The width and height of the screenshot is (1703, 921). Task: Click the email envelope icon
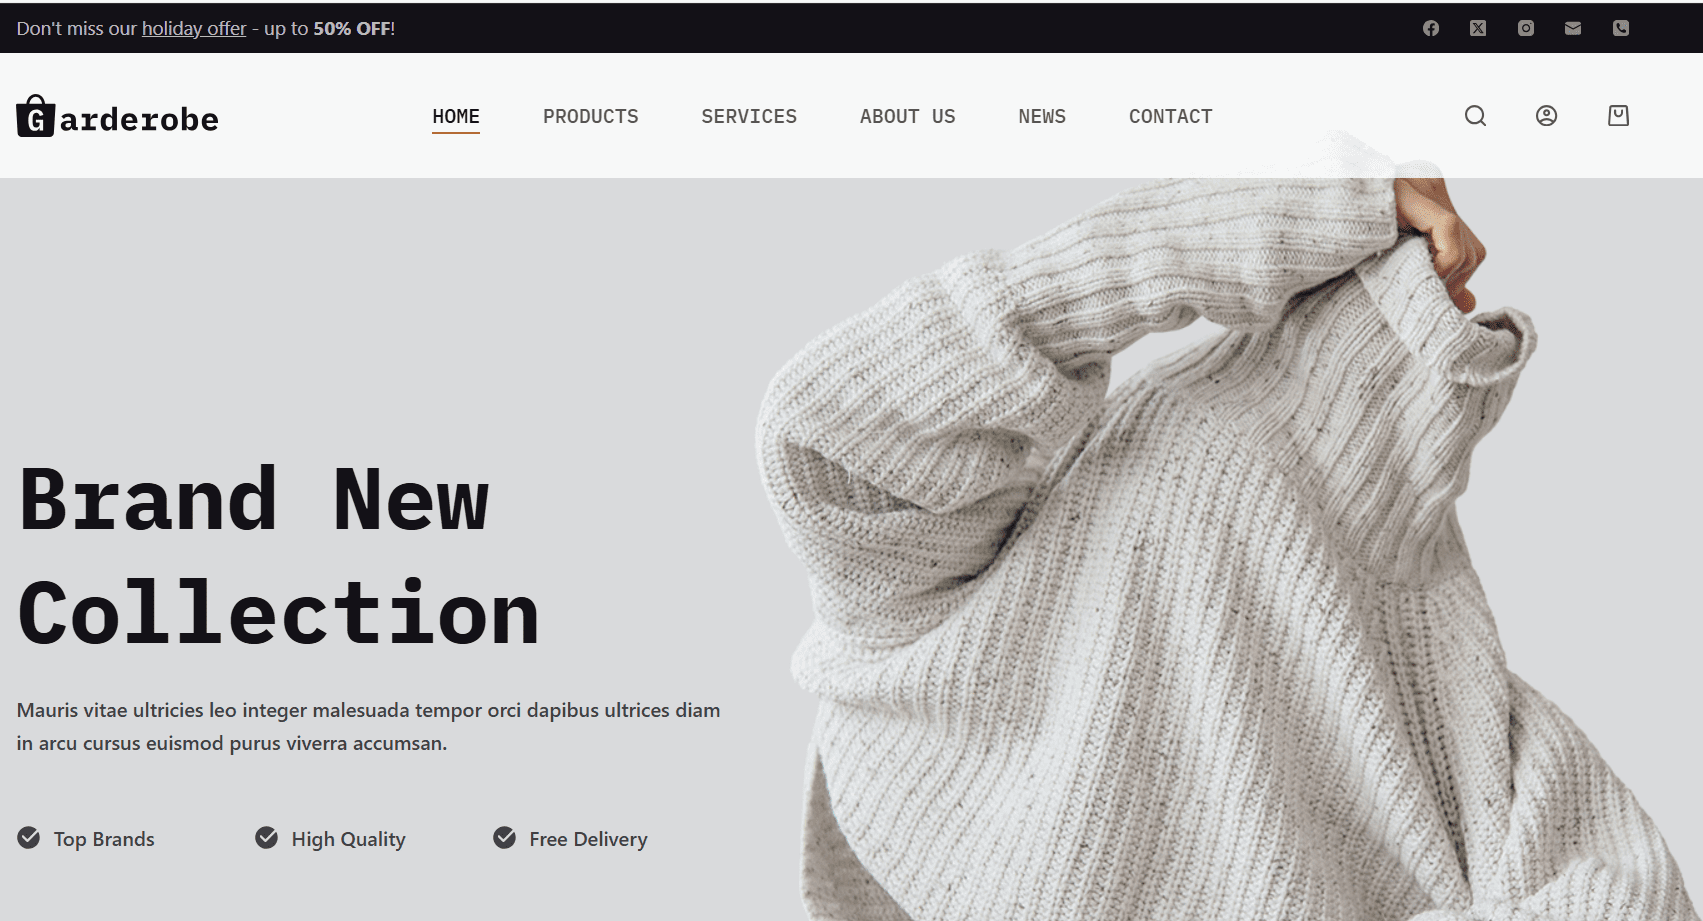pyautogui.click(x=1573, y=28)
